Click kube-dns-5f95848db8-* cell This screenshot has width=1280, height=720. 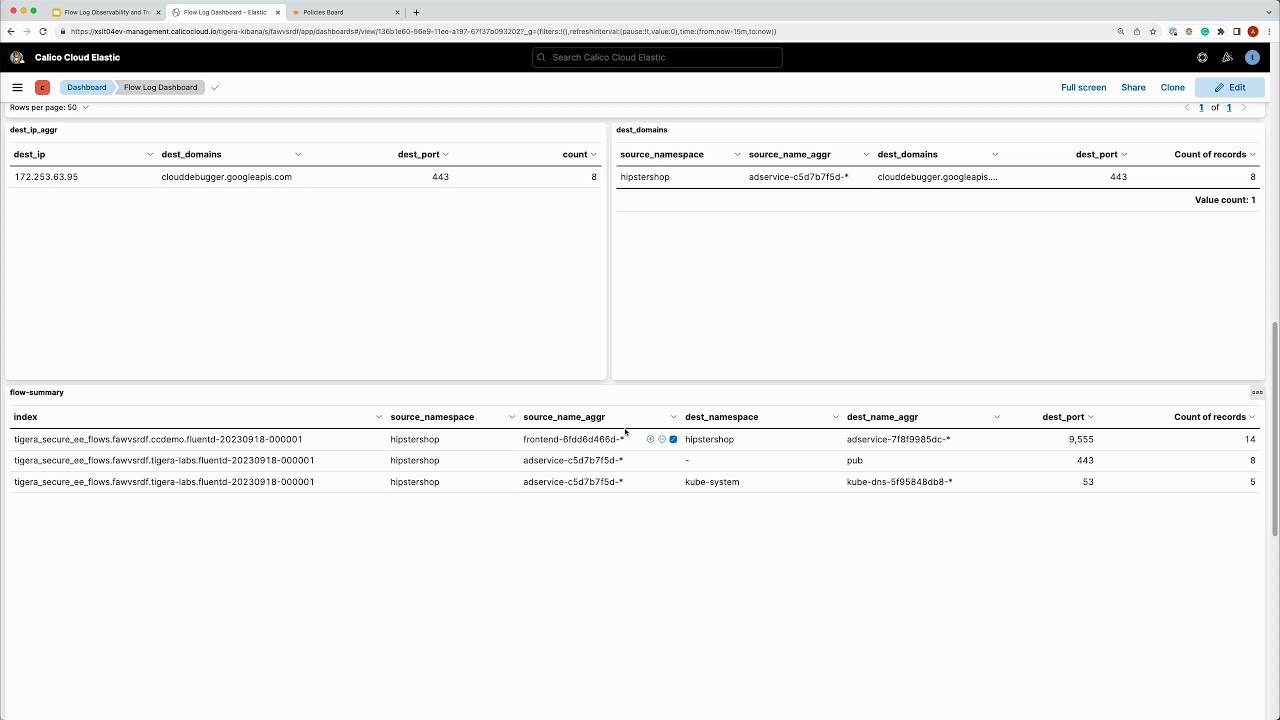pyautogui.click(x=899, y=482)
